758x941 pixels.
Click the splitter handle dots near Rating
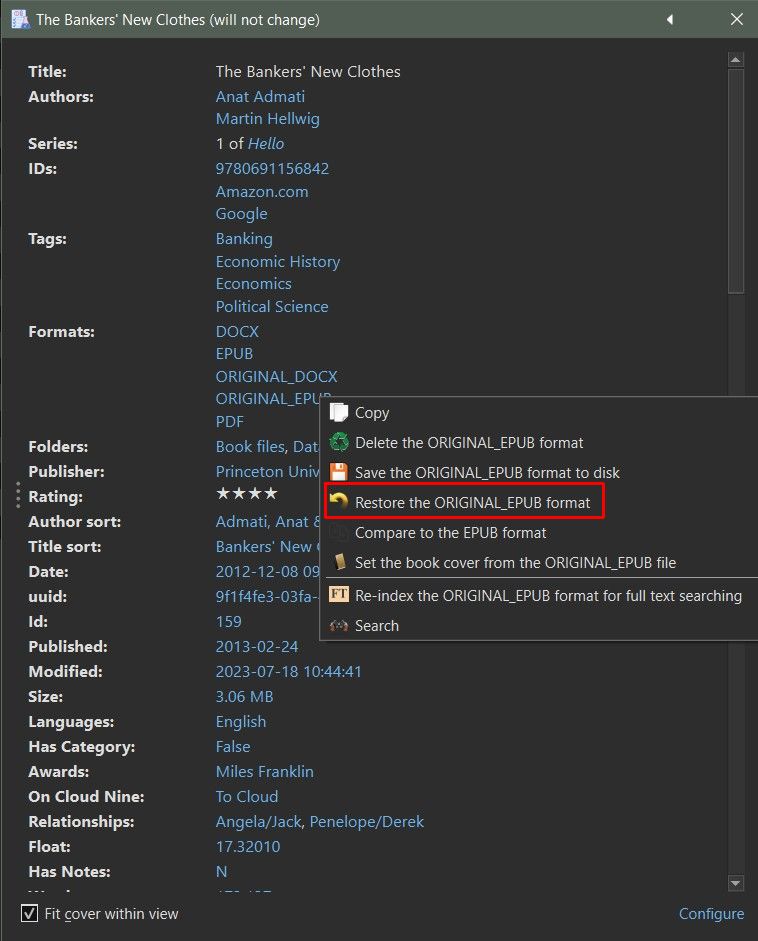pos(18,495)
